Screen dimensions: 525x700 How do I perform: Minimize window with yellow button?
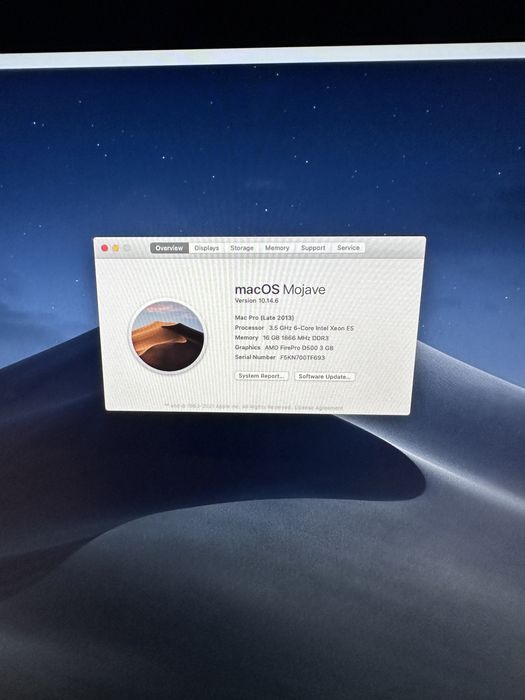pyautogui.click(x=116, y=248)
